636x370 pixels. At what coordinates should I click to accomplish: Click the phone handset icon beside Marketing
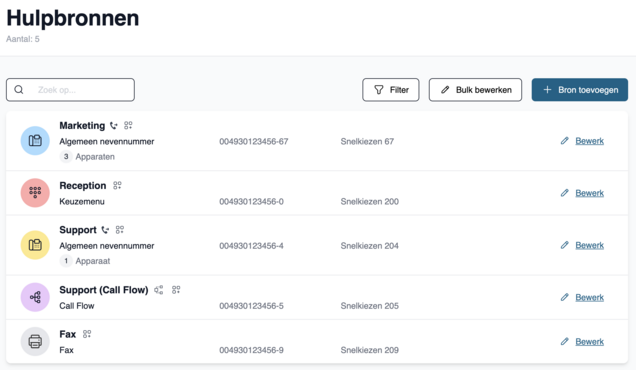[114, 126]
